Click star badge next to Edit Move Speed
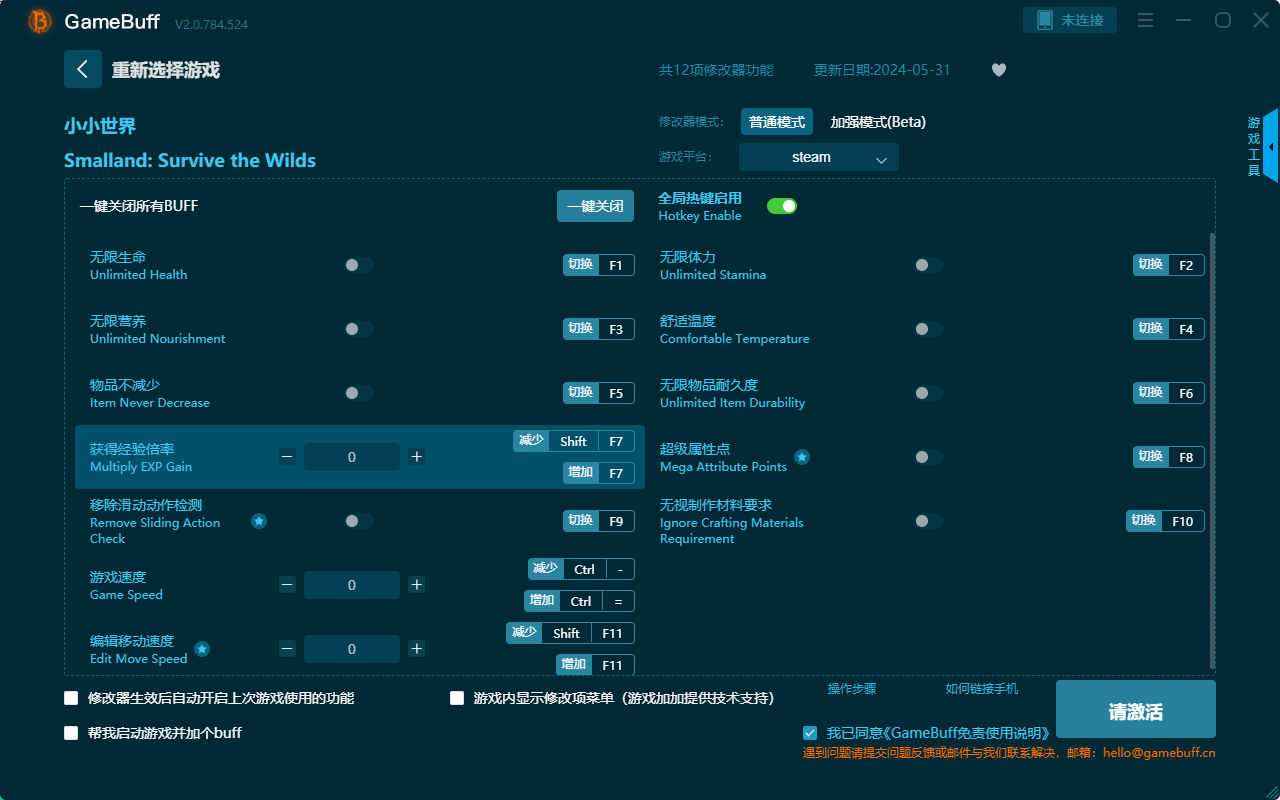The image size is (1280, 800). (202, 649)
